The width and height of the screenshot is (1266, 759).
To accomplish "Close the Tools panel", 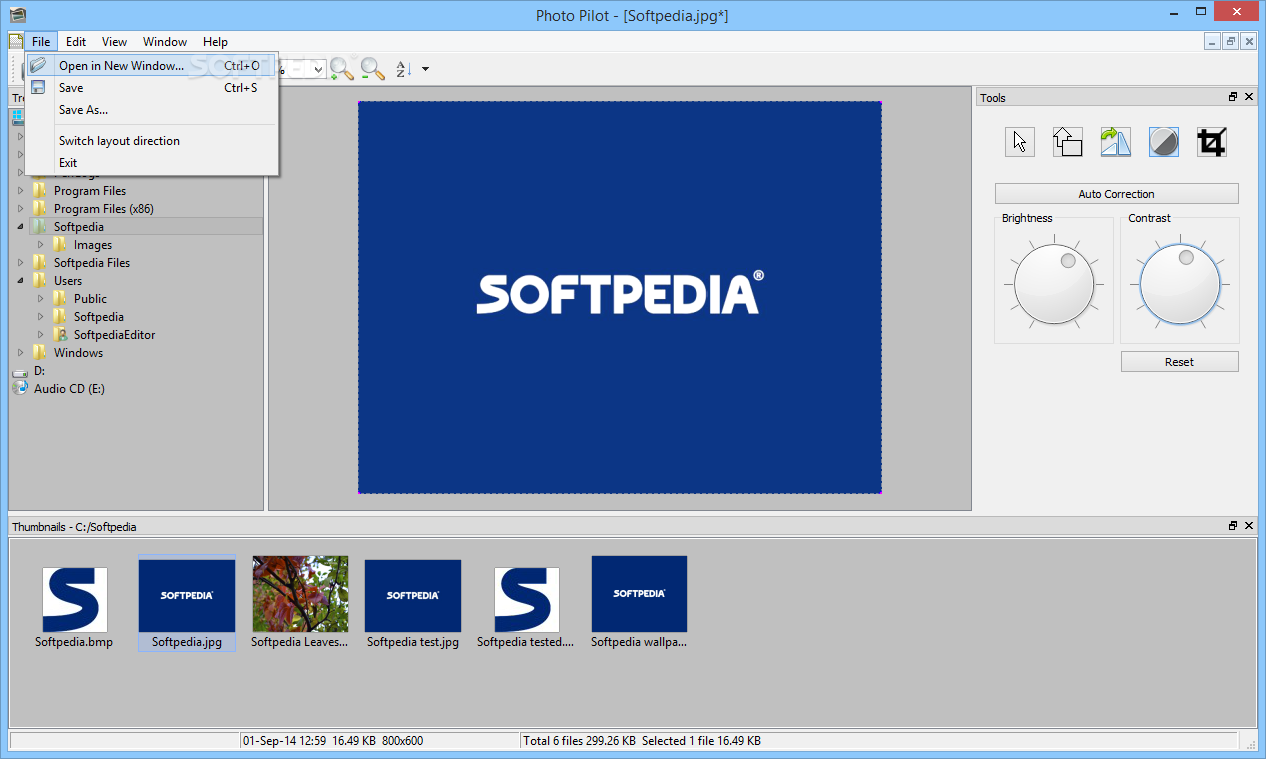I will point(1249,97).
